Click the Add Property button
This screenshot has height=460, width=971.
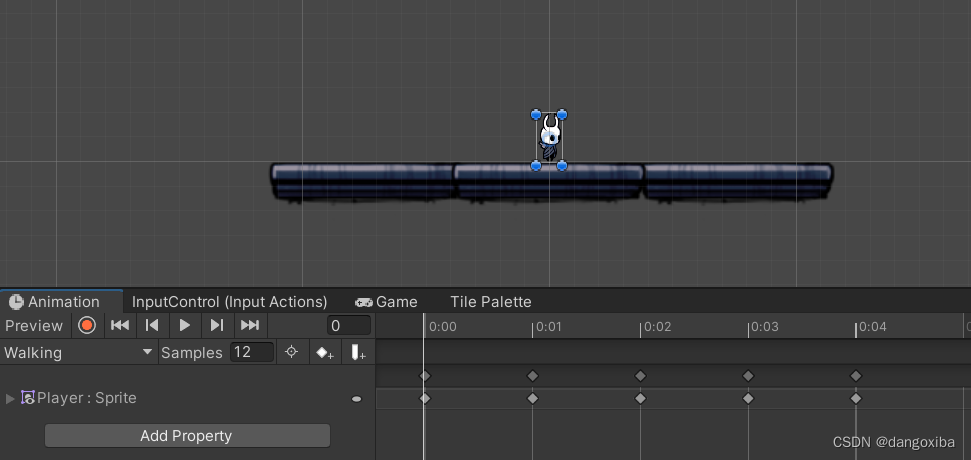tap(187, 436)
